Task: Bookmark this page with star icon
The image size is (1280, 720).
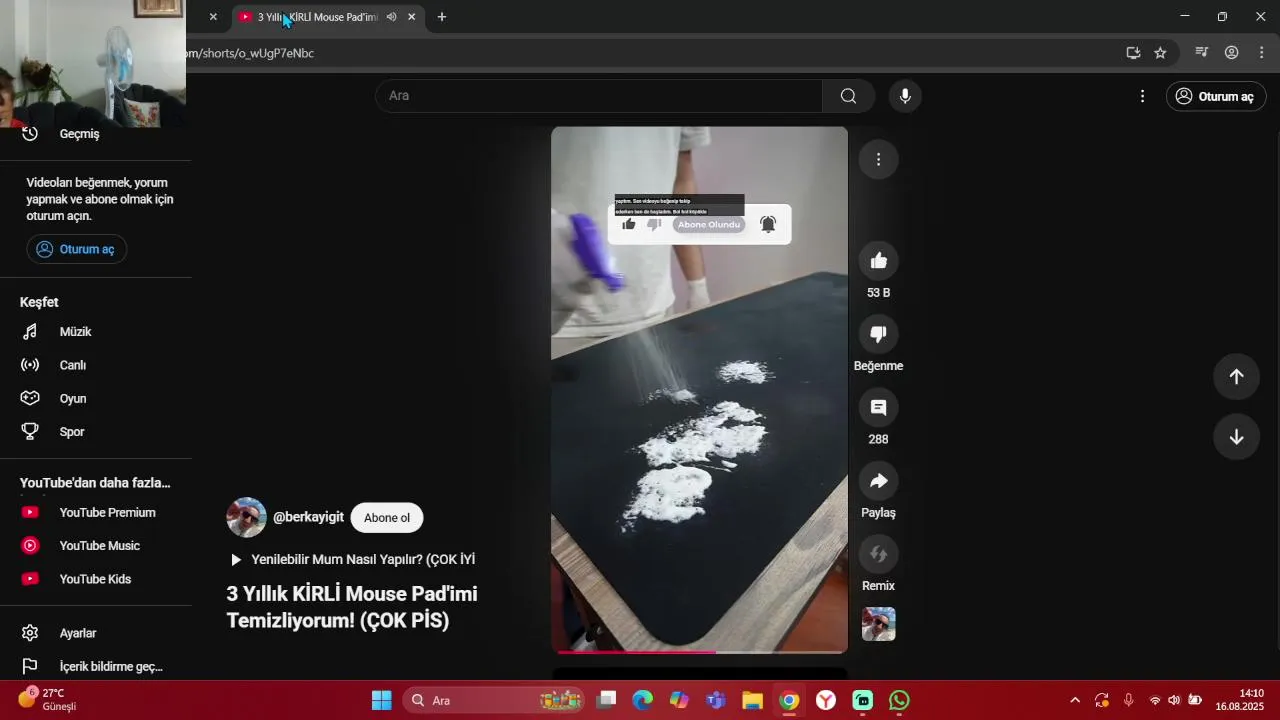Action: pos(1160,53)
